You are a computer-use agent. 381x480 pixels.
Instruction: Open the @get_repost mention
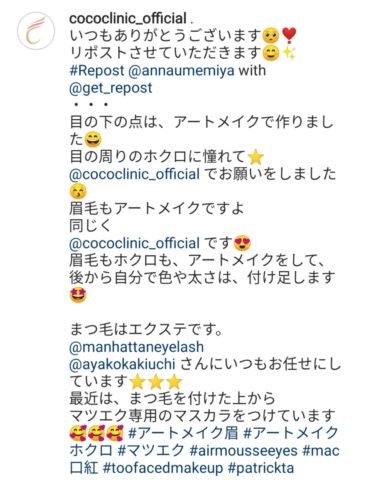(111, 88)
